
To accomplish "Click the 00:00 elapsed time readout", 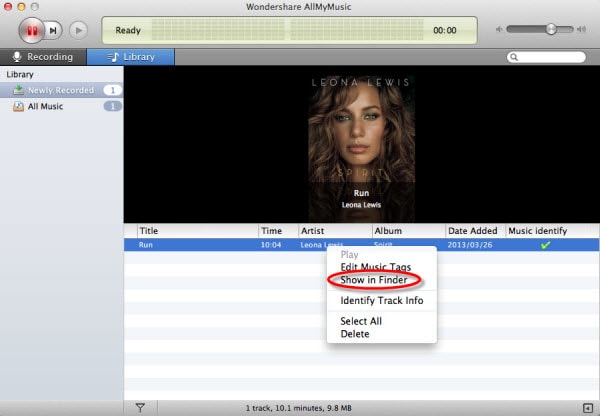I will (x=445, y=30).
